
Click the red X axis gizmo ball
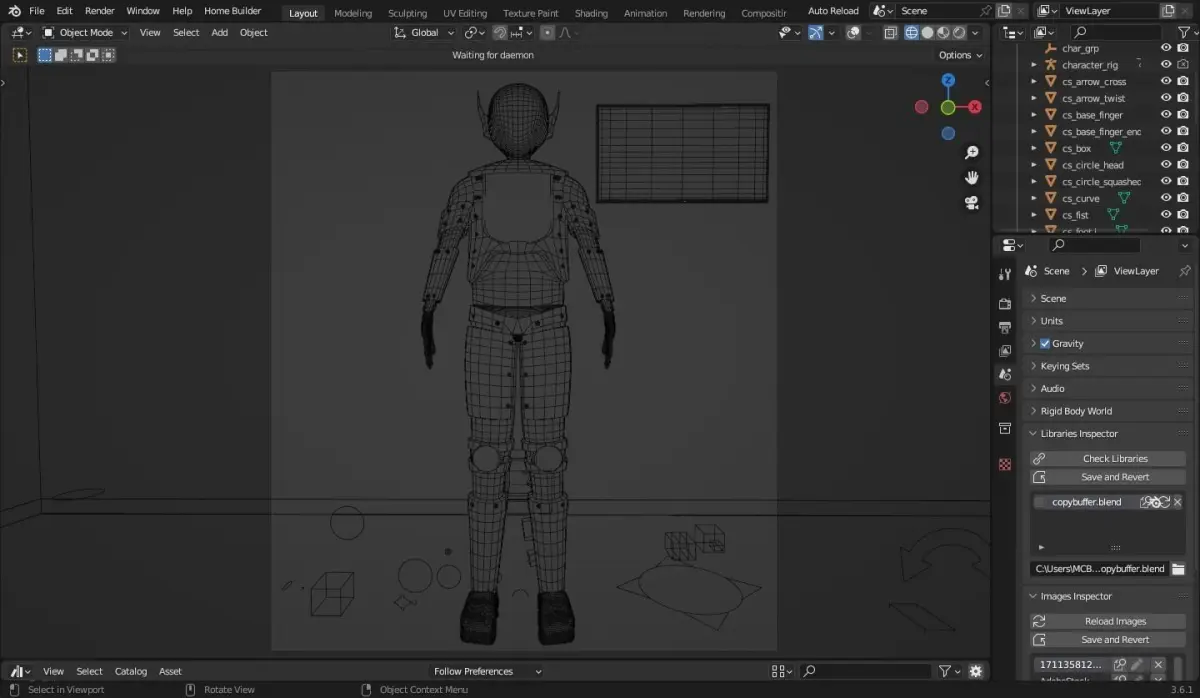[x=975, y=107]
